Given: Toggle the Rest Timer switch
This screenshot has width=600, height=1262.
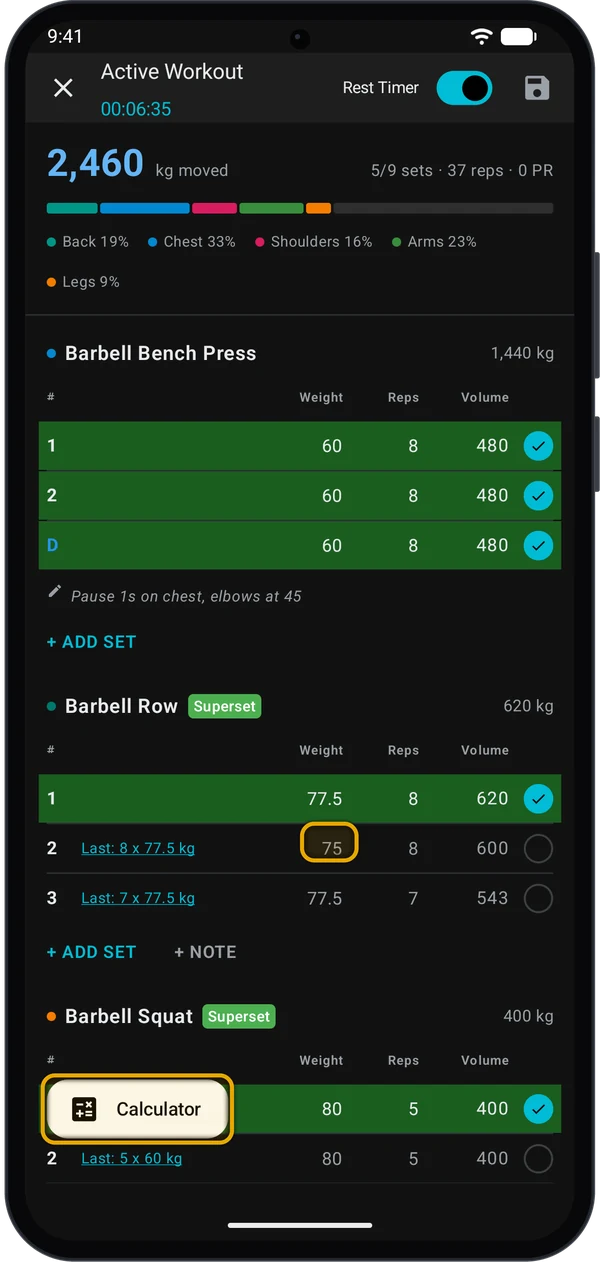Looking at the screenshot, I should tap(464, 88).
